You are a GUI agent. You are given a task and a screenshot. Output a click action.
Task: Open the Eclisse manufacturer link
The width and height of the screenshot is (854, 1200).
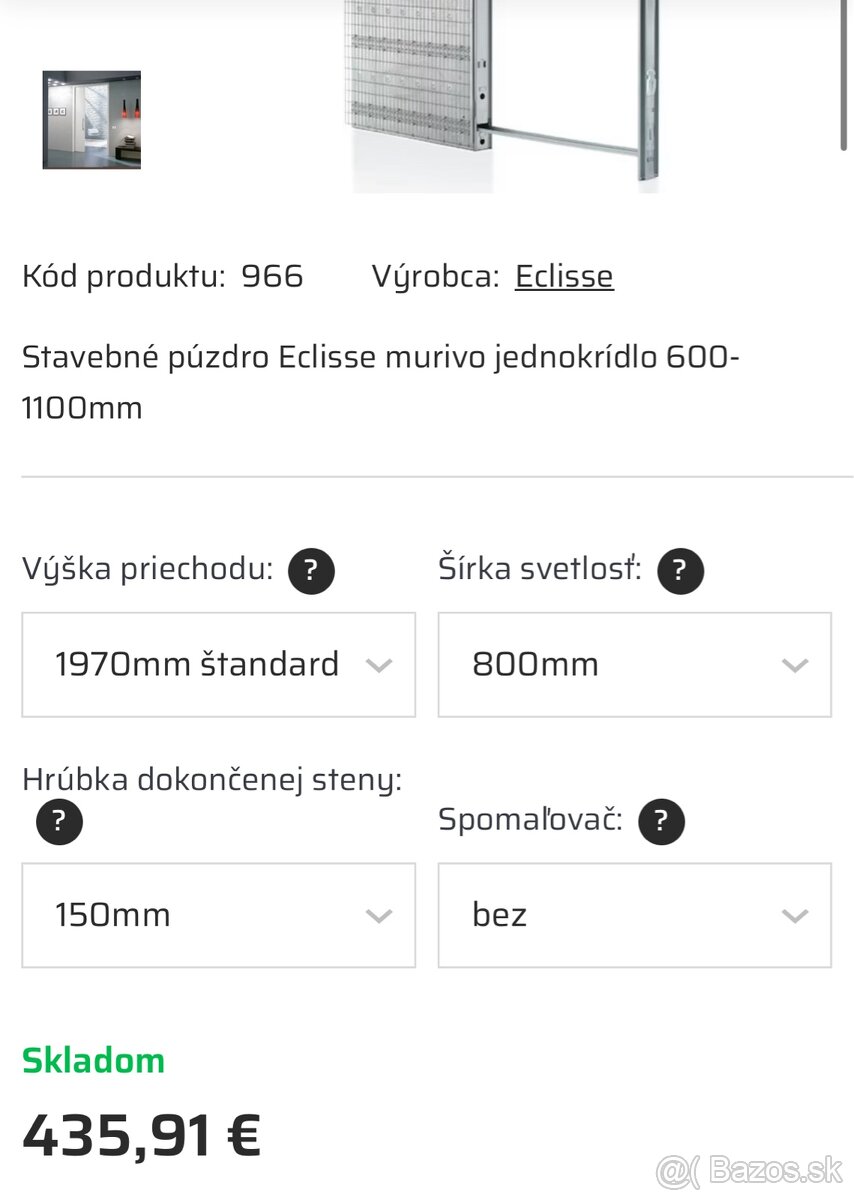[x=564, y=276]
